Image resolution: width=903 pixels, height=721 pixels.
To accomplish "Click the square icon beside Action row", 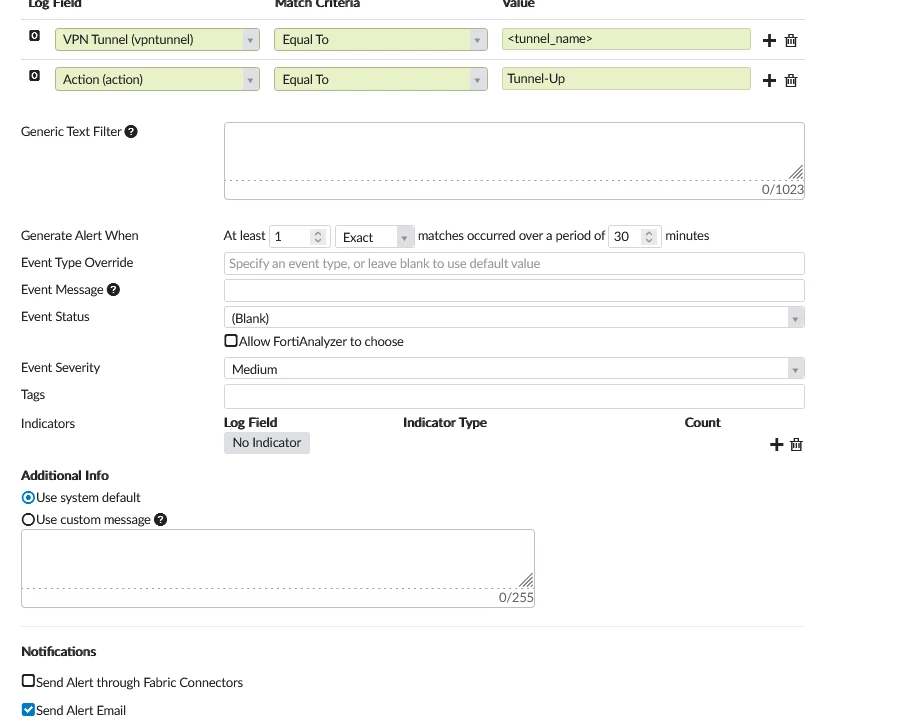I will coord(35,75).
